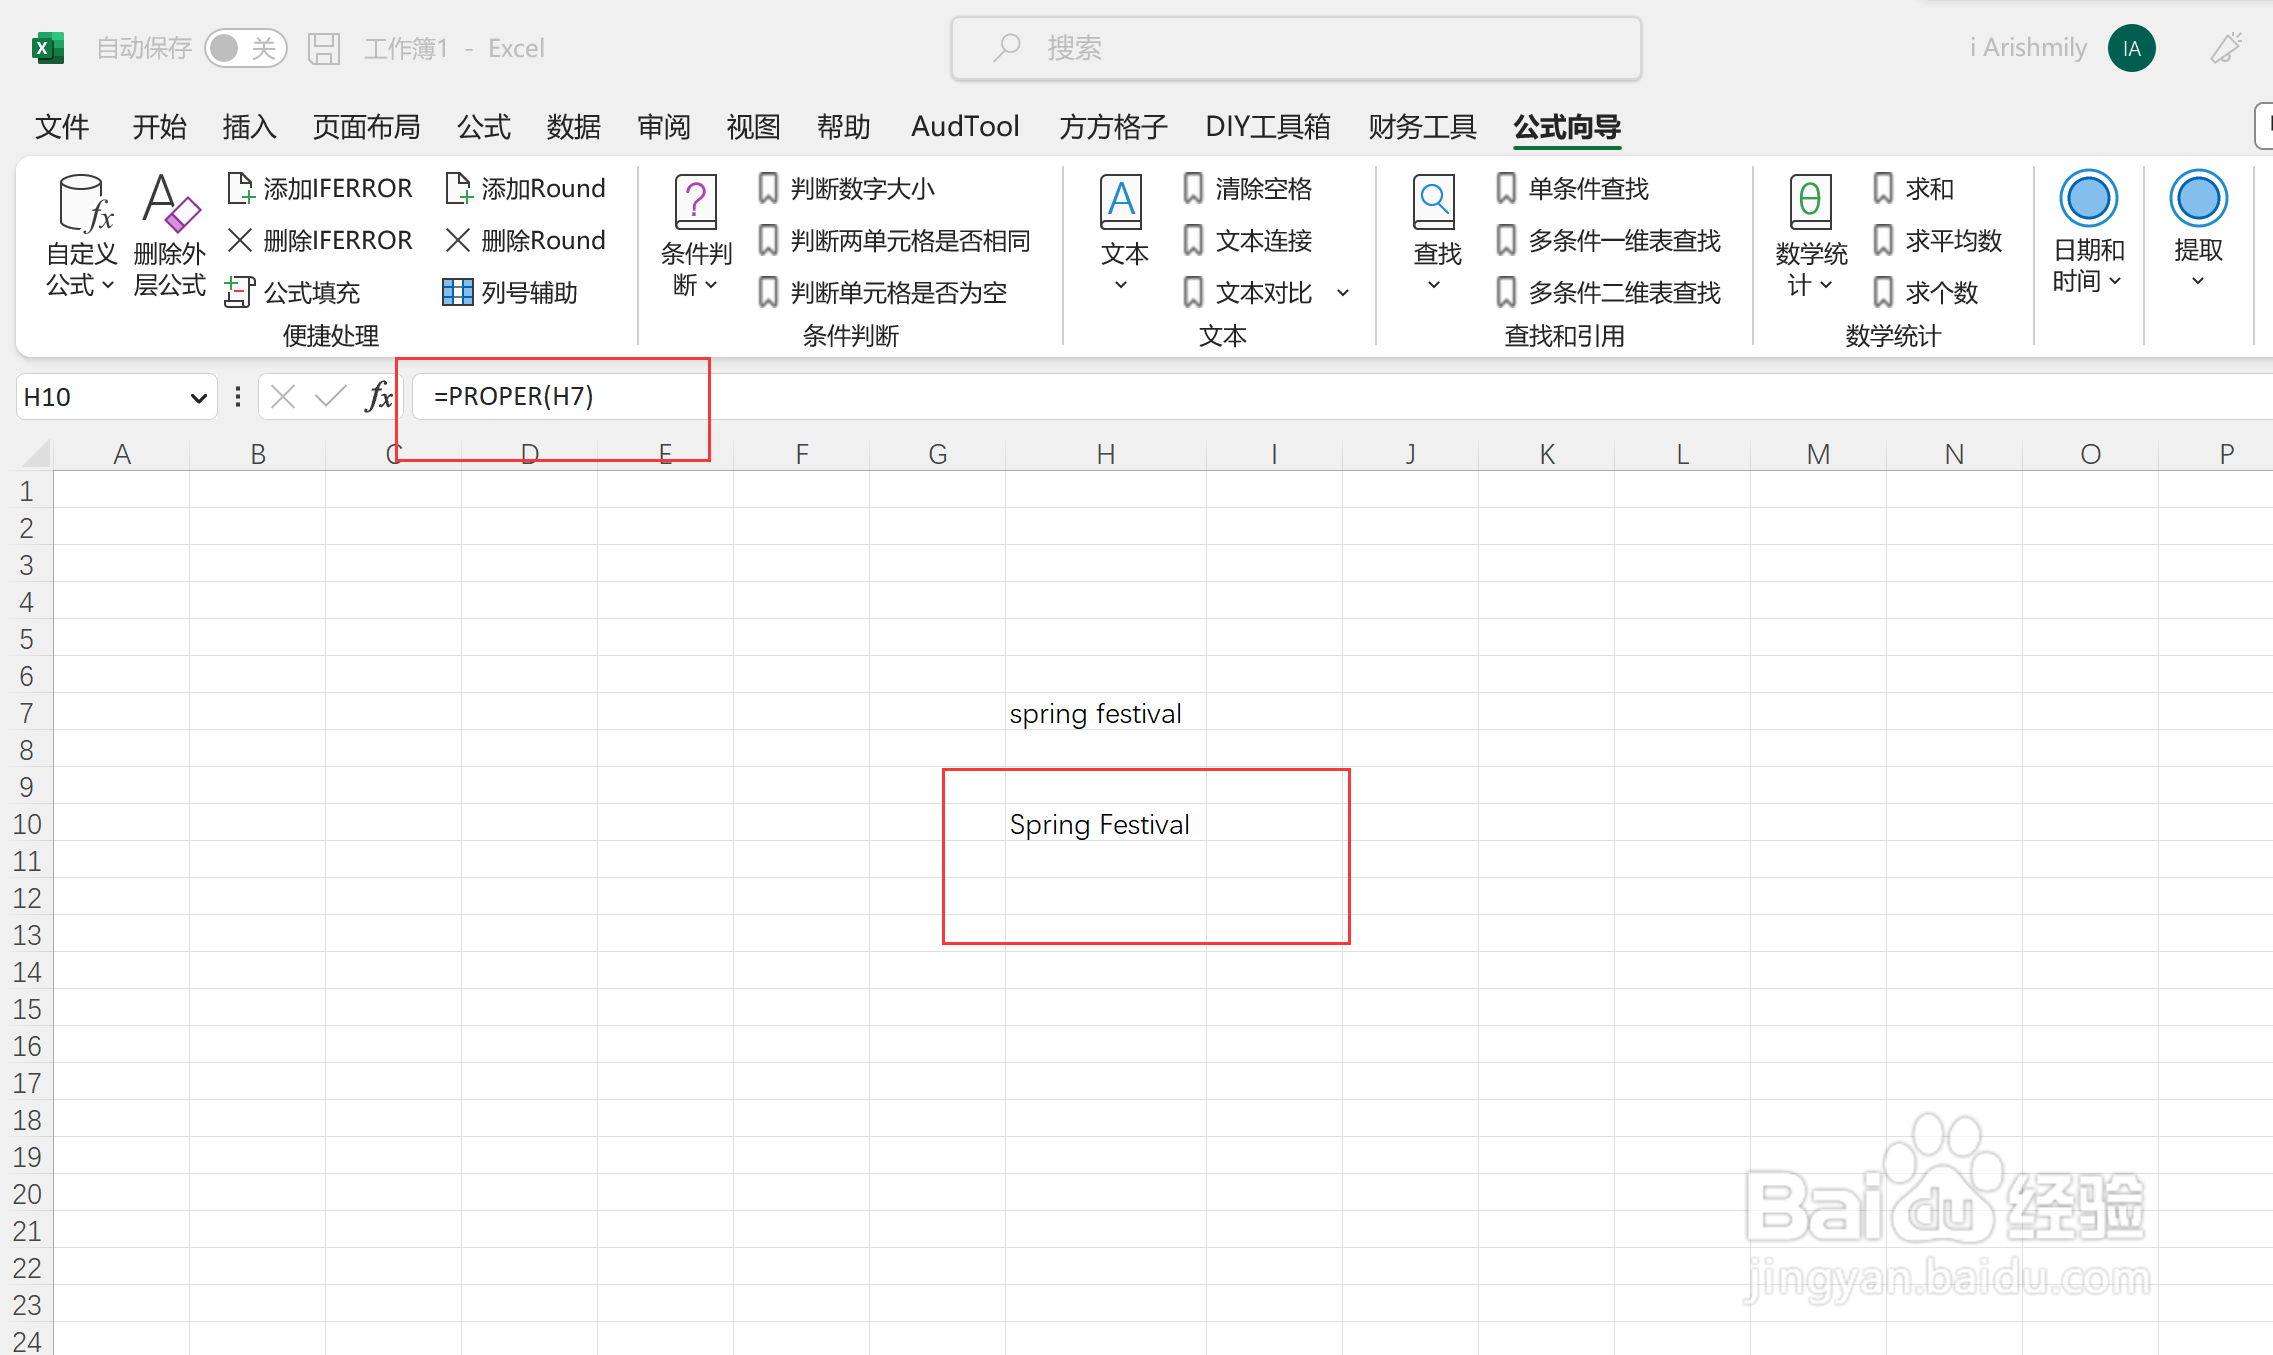
Task: Switch to the 方方格子 tab
Action: [1113, 127]
